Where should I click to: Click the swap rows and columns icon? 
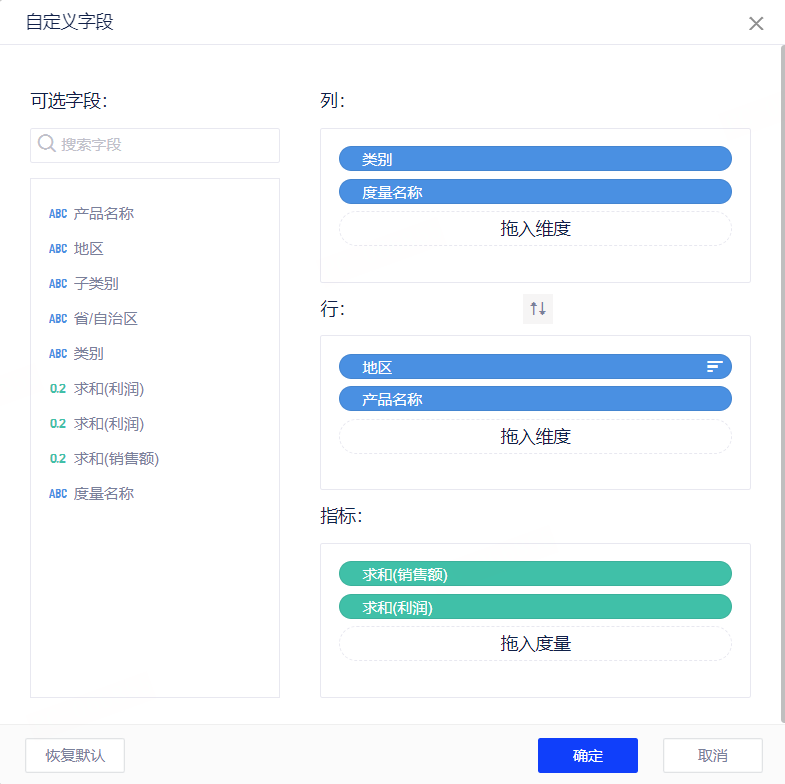coord(538,309)
